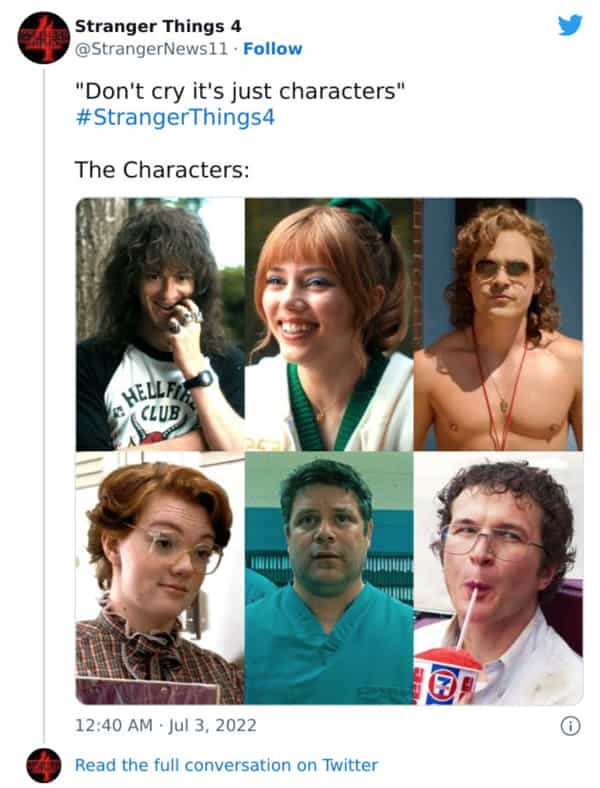600x788 pixels.
Task: Click the small avatar beside the conversation link
Action: 43,765
